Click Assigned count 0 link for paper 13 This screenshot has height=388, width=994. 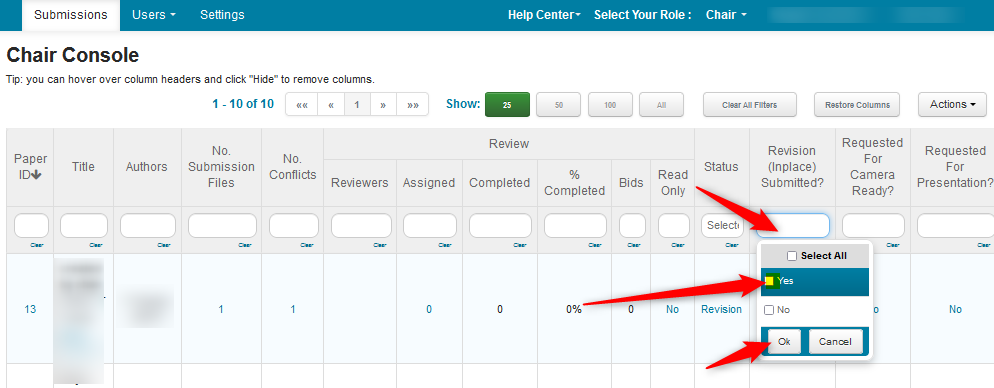pyautogui.click(x=429, y=309)
